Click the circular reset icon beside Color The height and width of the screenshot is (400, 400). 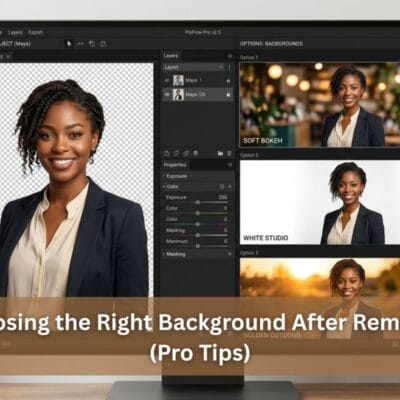click(x=222, y=187)
